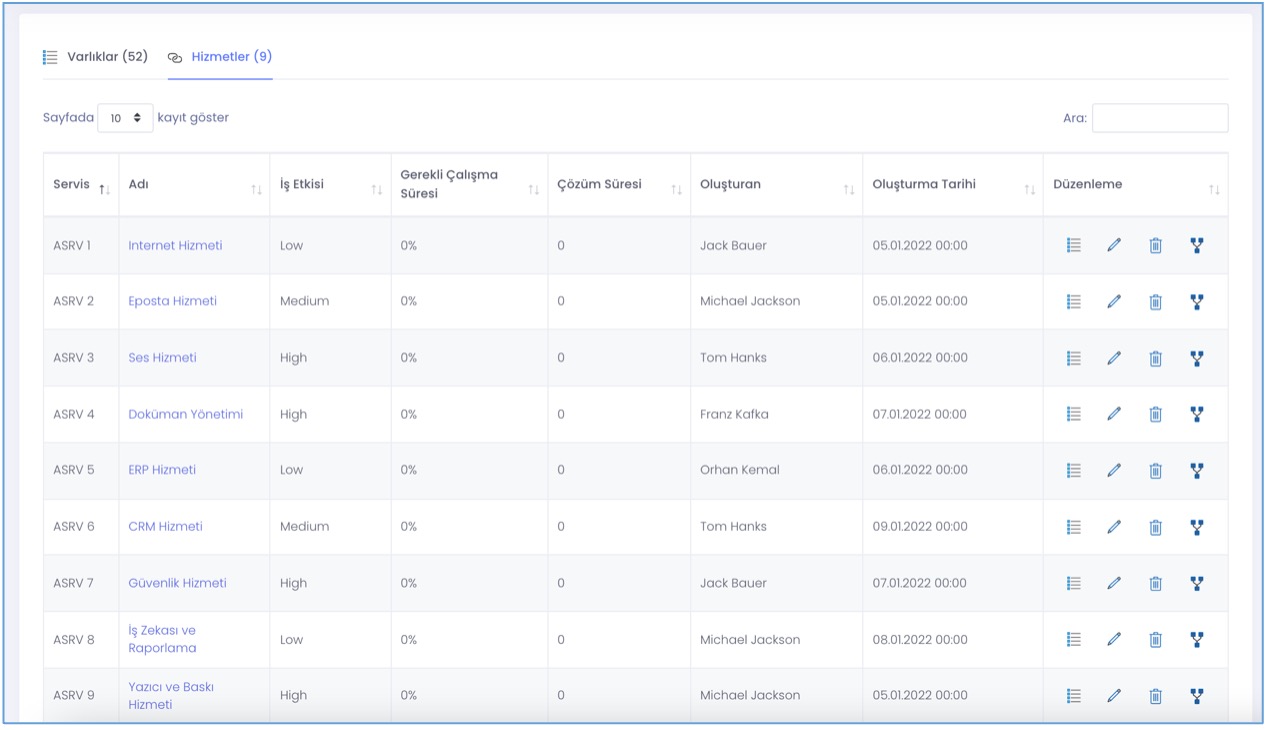1265x730 pixels.
Task: Open the Internet Hizmeti link
Action: tap(175, 246)
